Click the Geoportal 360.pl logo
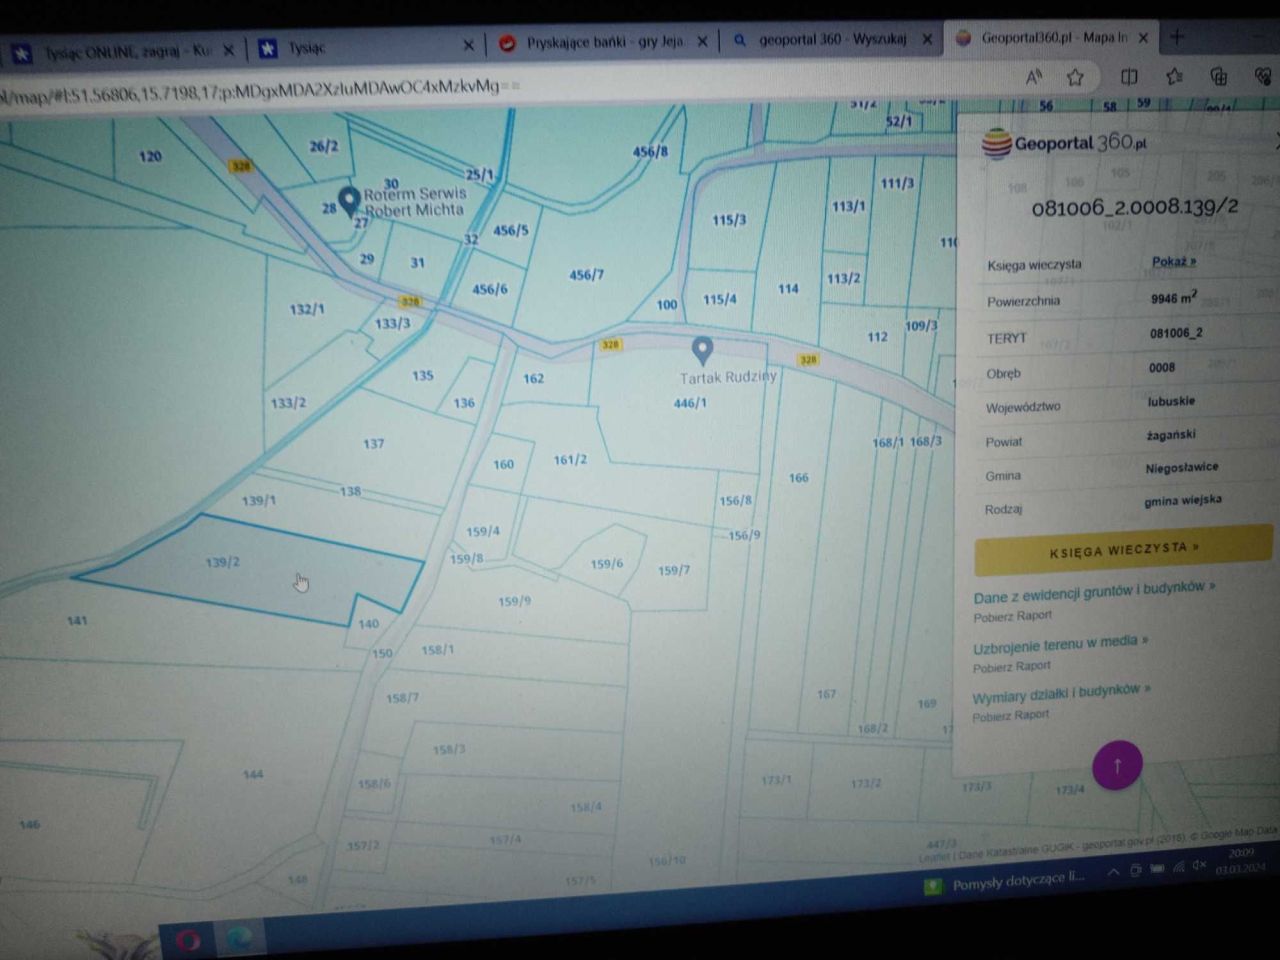The width and height of the screenshot is (1280, 960). pyautogui.click(x=1064, y=144)
